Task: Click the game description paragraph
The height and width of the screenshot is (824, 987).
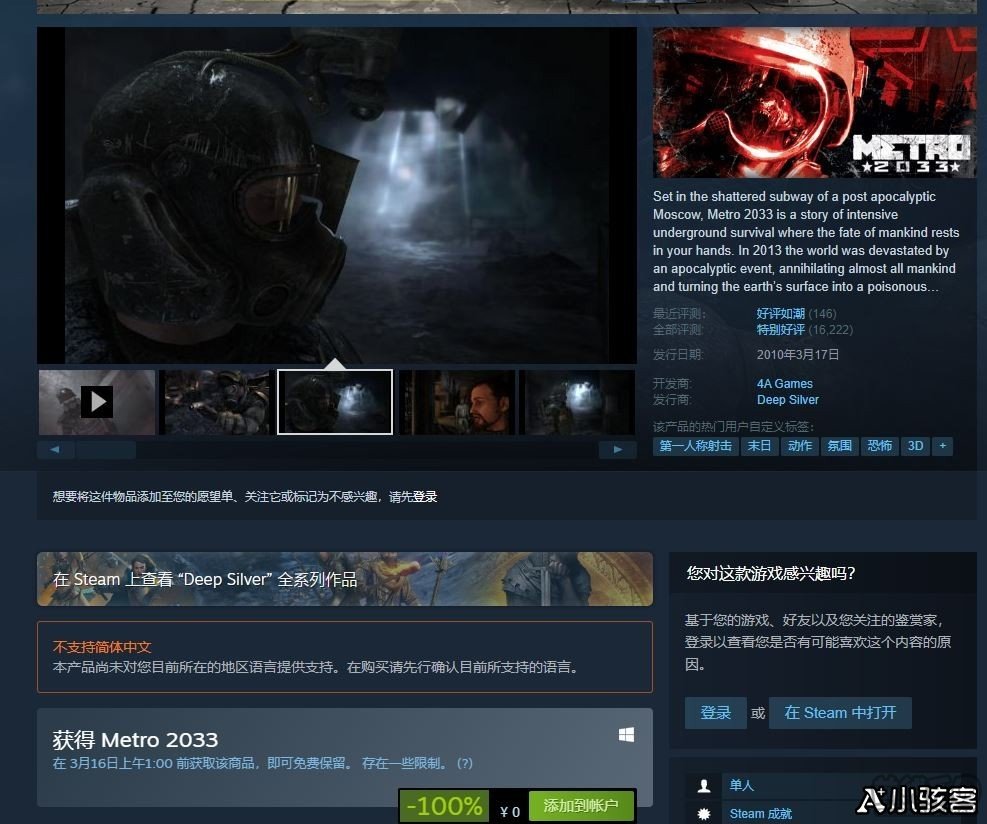Action: (806, 242)
